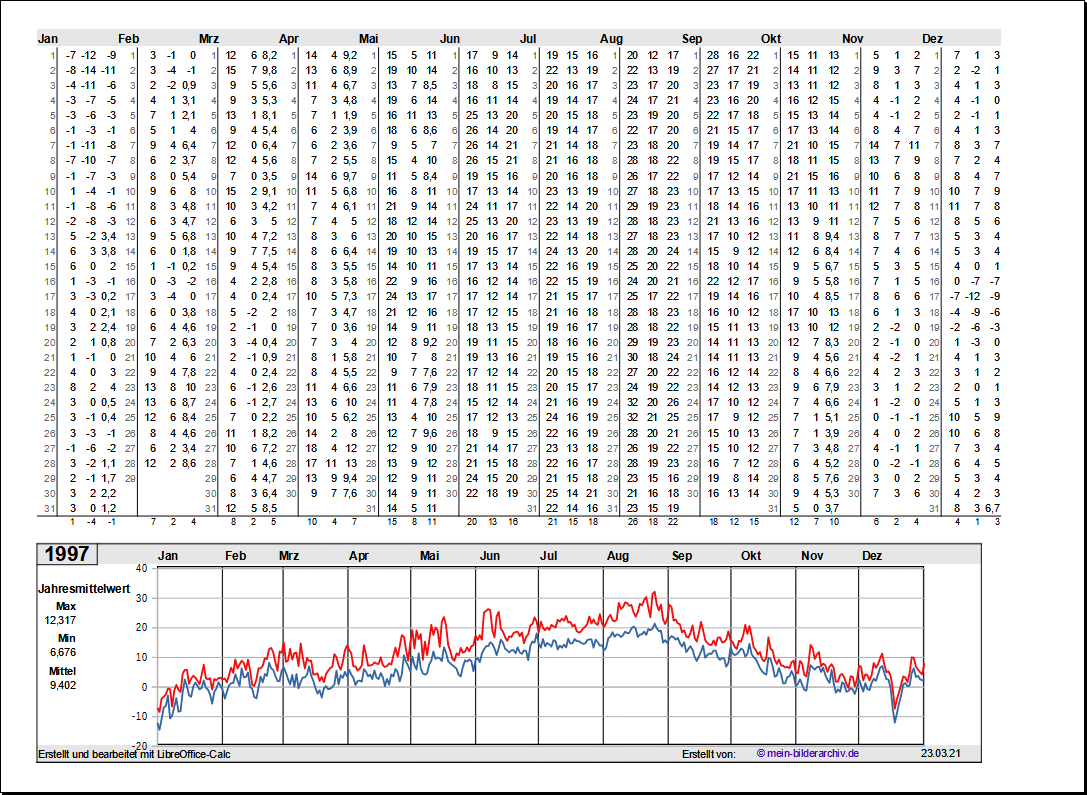Select the date 23.03.21 in the footer
This screenshot has width=1087, height=795.
940,753
